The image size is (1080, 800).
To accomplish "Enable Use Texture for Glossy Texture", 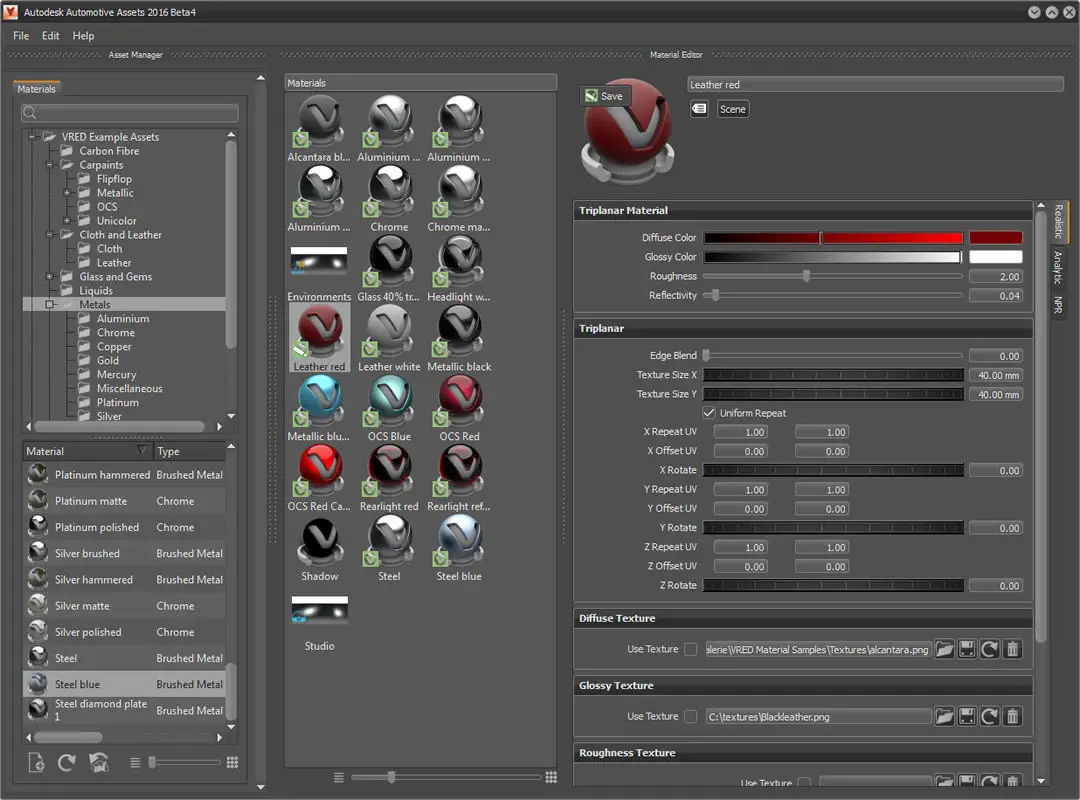I will point(690,716).
